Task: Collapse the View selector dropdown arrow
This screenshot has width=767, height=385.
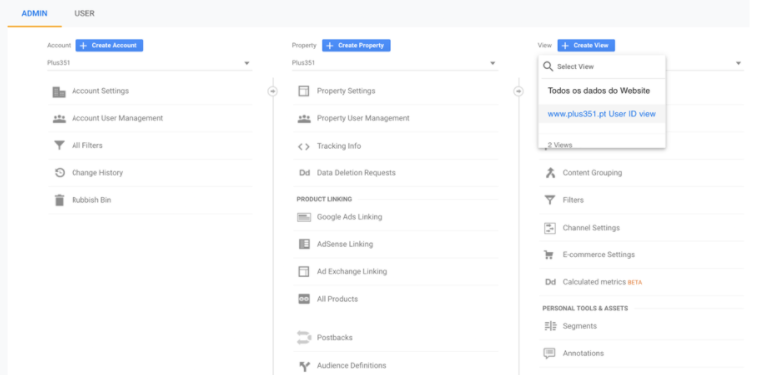Action: click(x=738, y=63)
